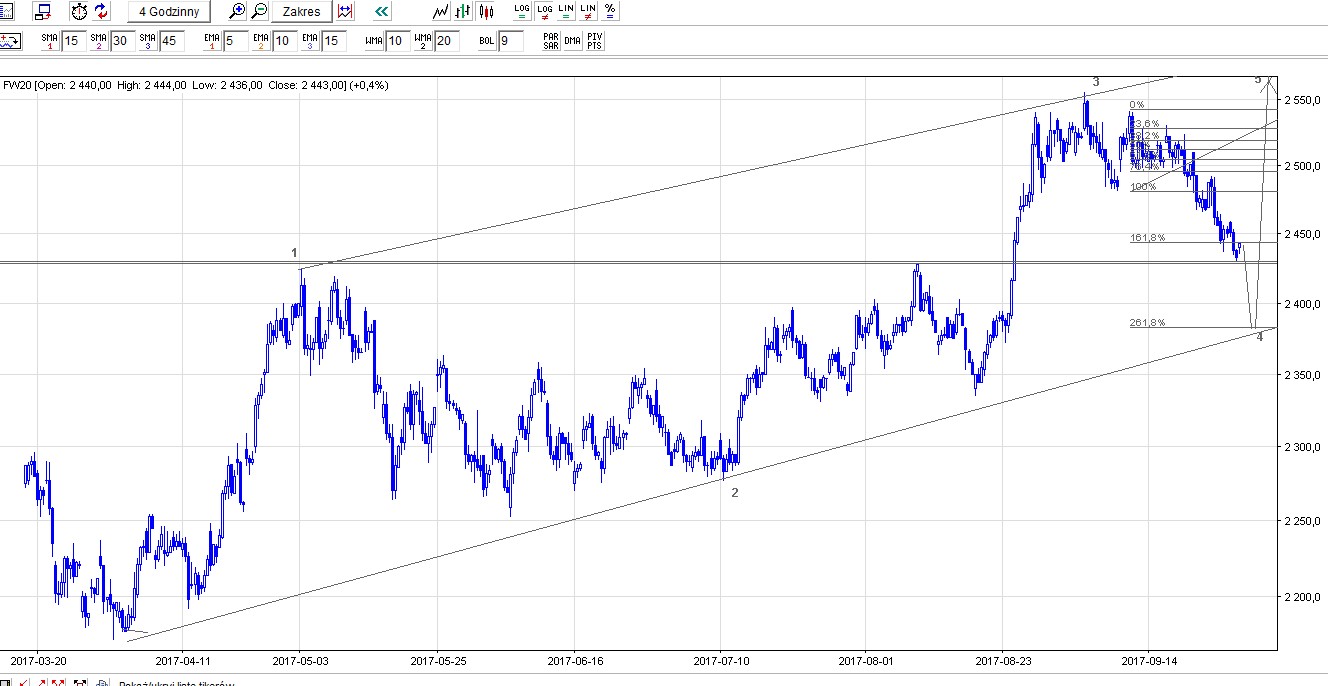
Task: Click the zoom out magnifier icon
Action: pos(259,12)
